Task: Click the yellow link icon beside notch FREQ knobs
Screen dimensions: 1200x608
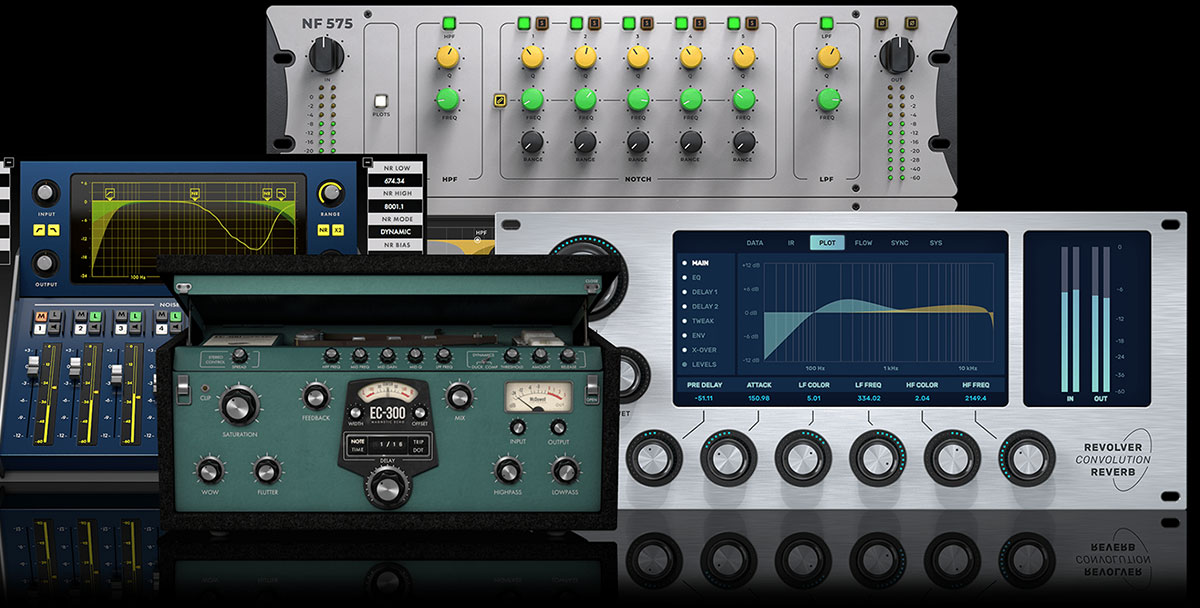Action: coord(499,99)
